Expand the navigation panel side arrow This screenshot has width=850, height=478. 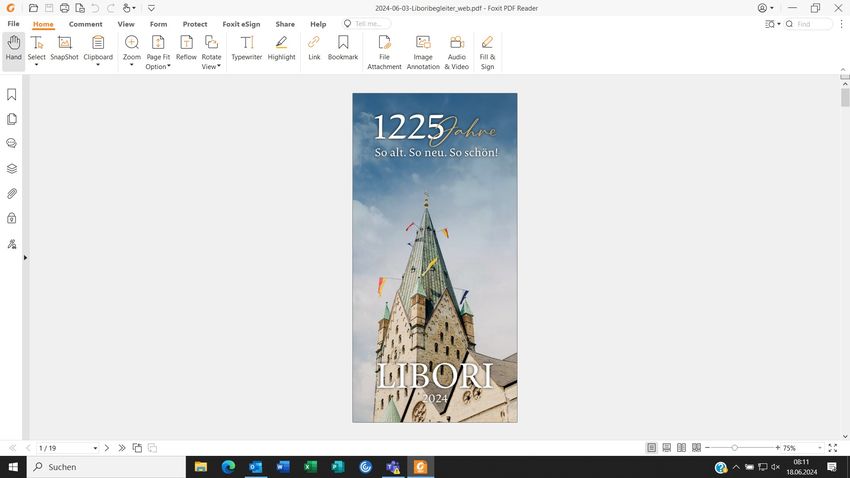click(x=25, y=258)
